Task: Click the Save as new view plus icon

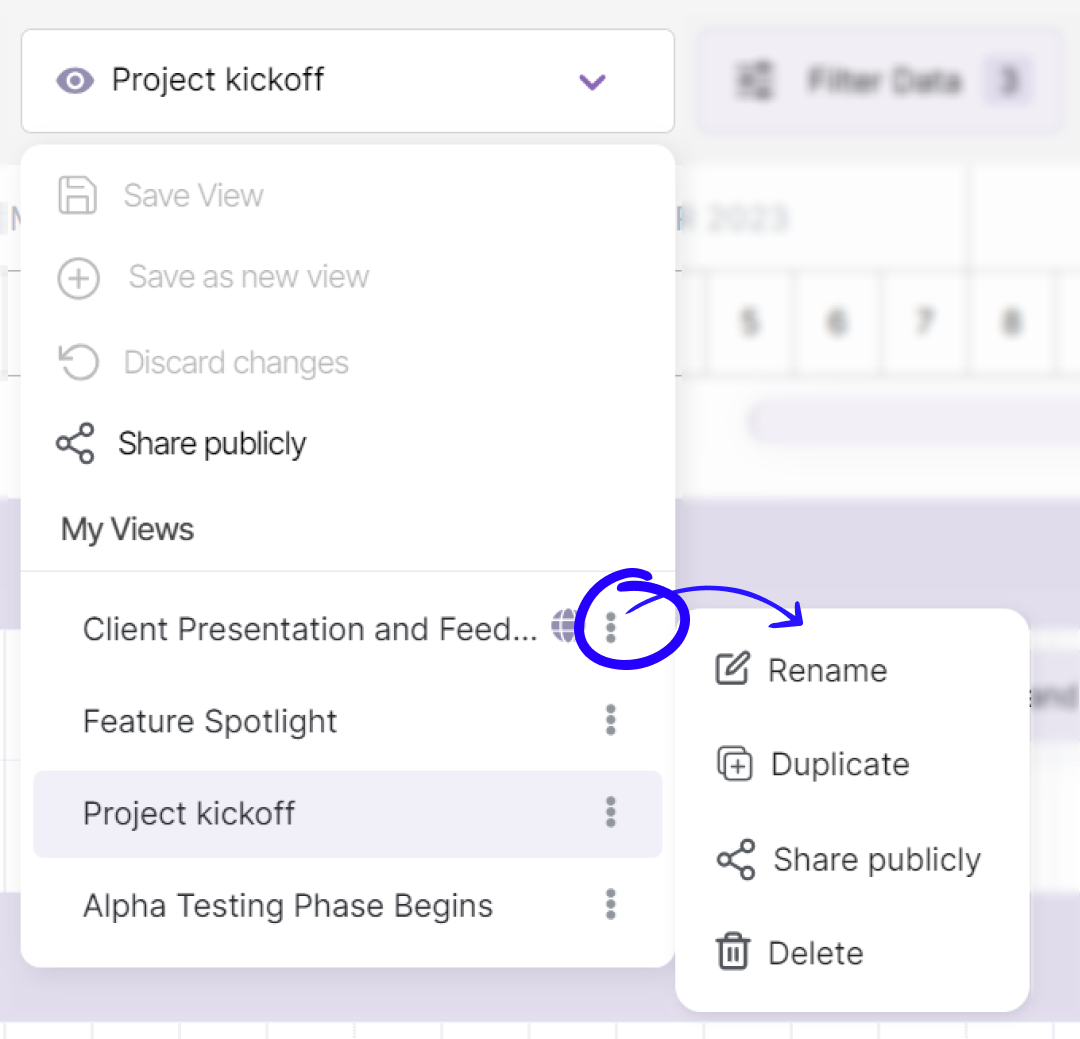Action: [x=79, y=279]
